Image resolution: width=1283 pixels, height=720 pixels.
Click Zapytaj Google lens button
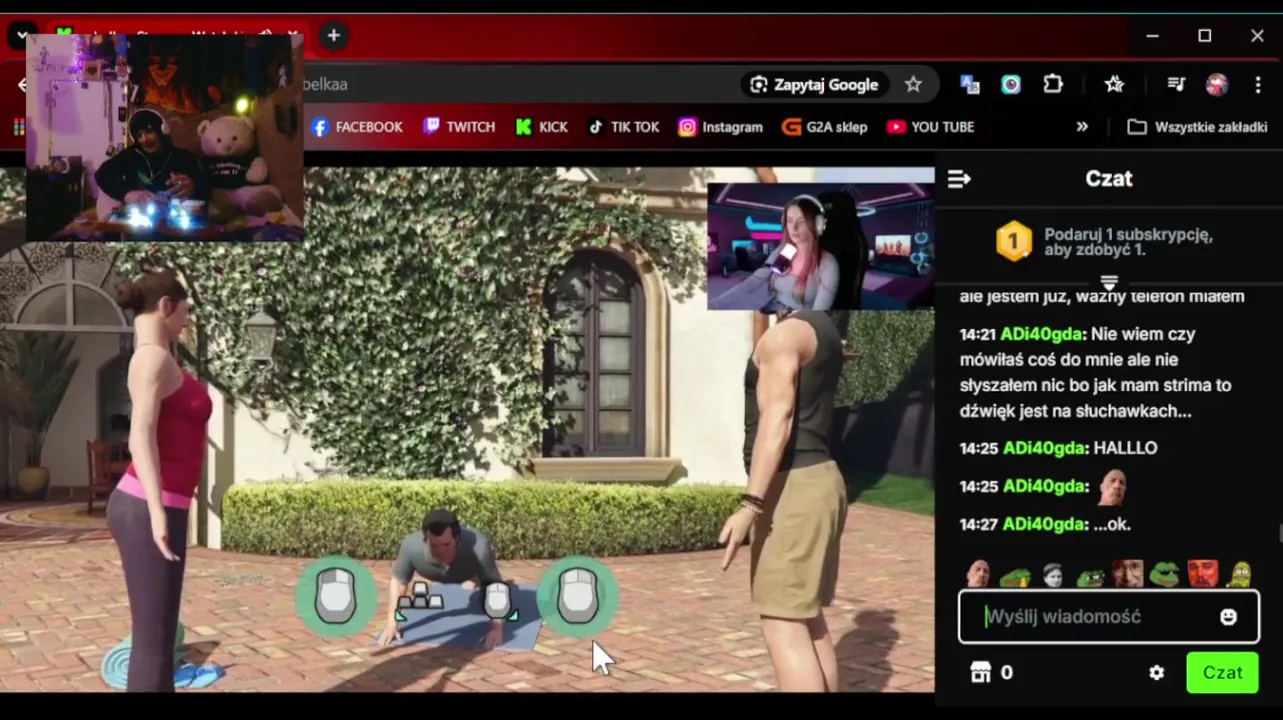(814, 84)
